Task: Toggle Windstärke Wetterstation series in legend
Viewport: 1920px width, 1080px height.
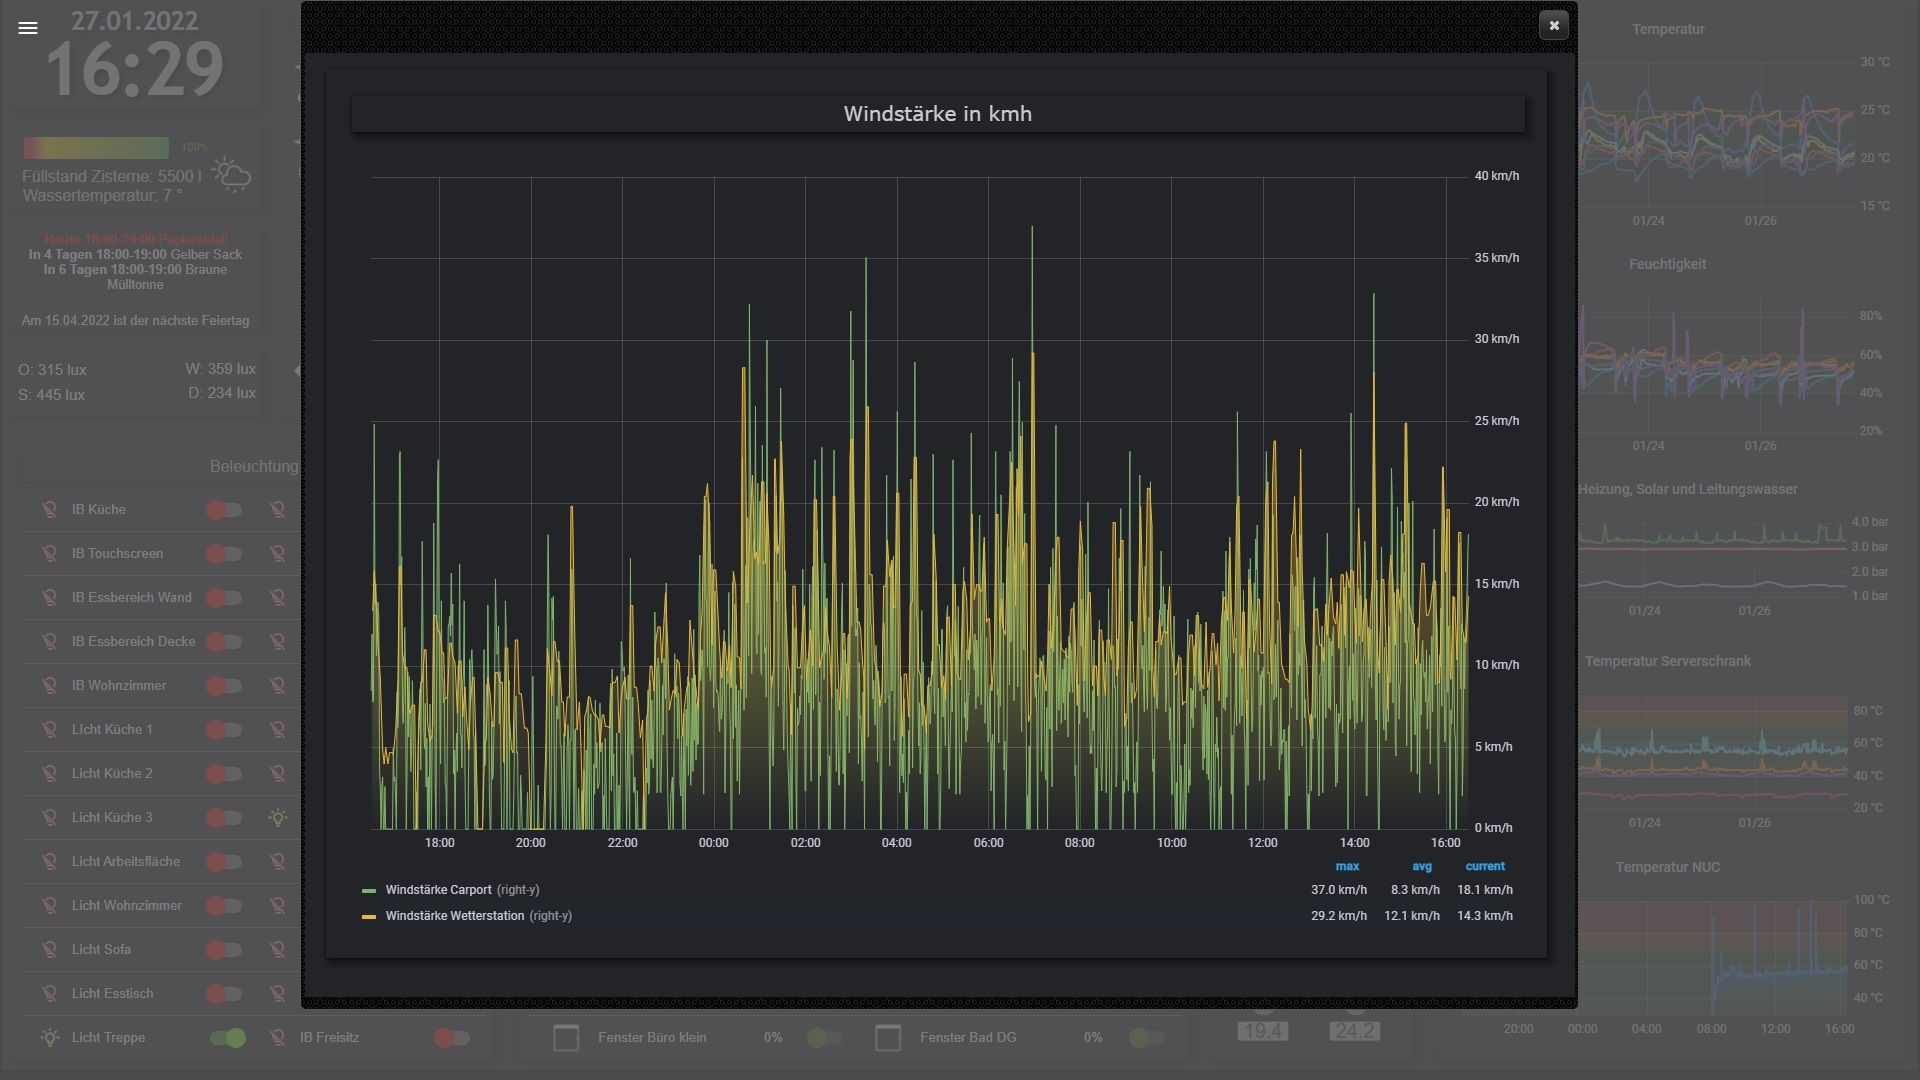Action: click(454, 916)
